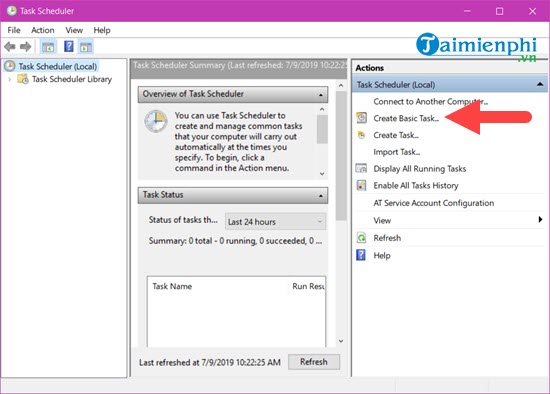
Task: Click Refresh in the Actions pane
Action: 387,238
